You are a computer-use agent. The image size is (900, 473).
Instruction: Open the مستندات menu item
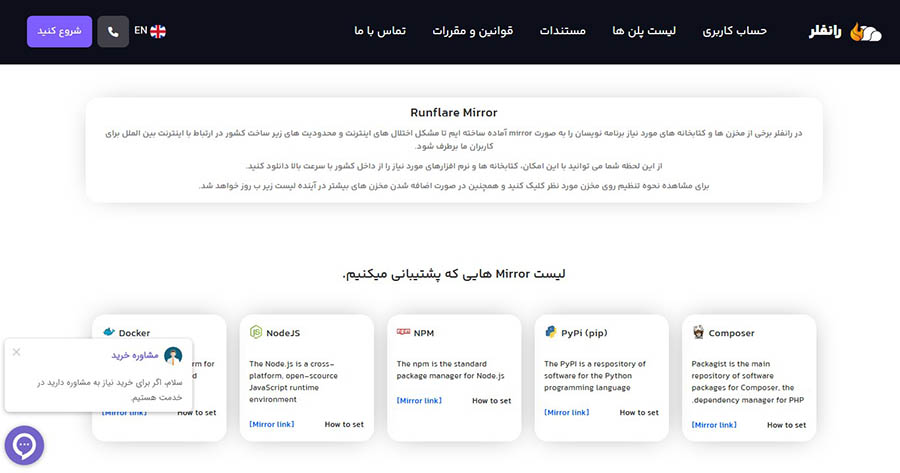coord(562,31)
